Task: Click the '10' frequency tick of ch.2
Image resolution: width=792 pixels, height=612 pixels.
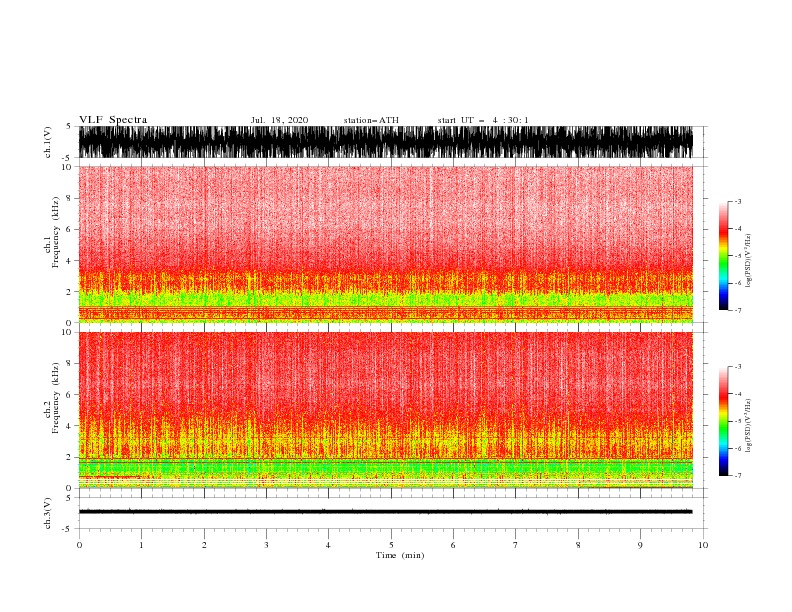Action: [66, 332]
